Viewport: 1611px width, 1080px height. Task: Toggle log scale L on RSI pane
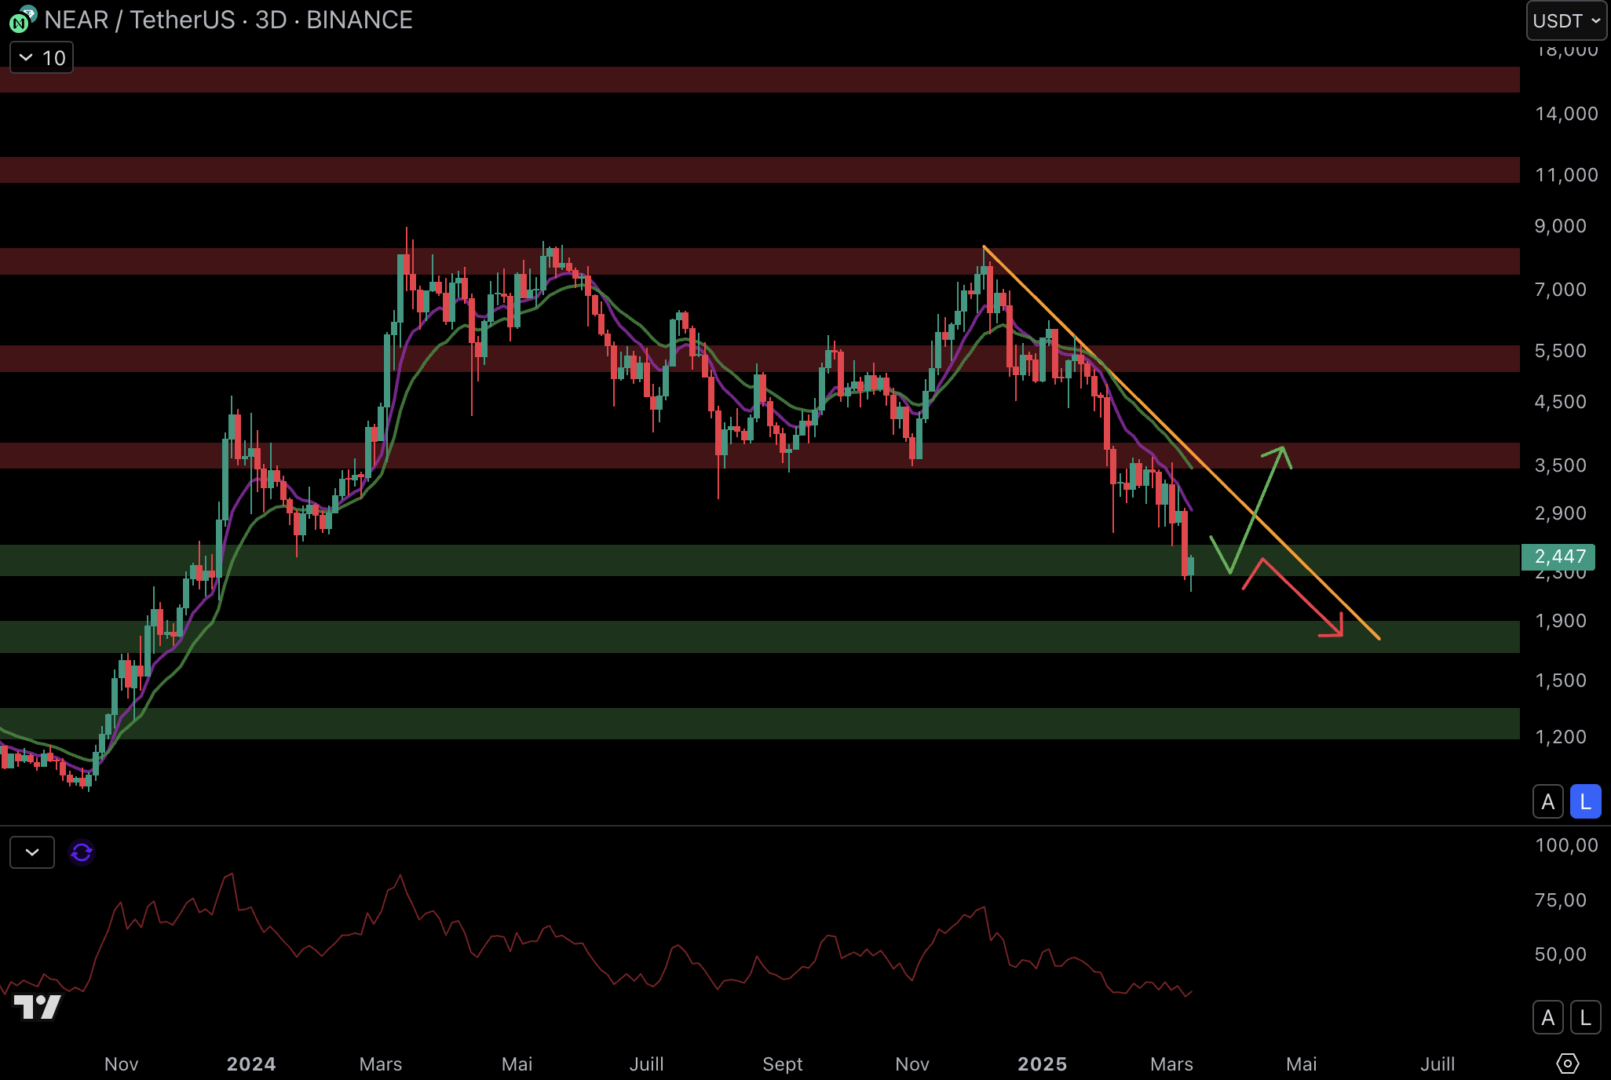click(x=1585, y=1018)
